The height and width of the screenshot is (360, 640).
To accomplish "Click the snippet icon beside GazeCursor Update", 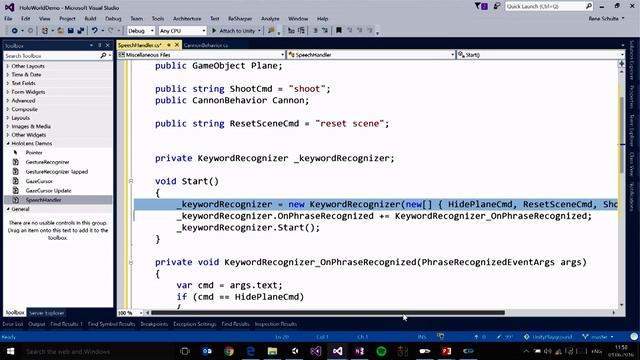I will pyautogui.click(x=16, y=190).
